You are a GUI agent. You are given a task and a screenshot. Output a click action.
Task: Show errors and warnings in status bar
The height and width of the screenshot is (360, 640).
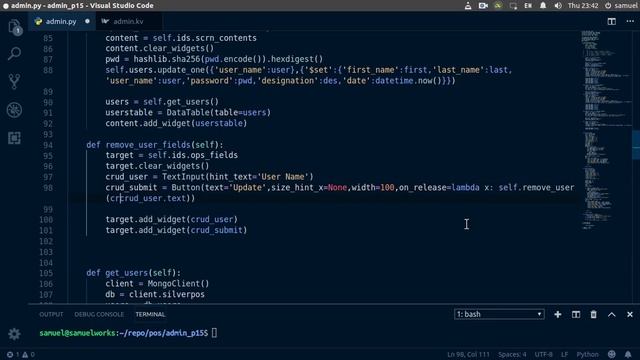click(x=20, y=354)
